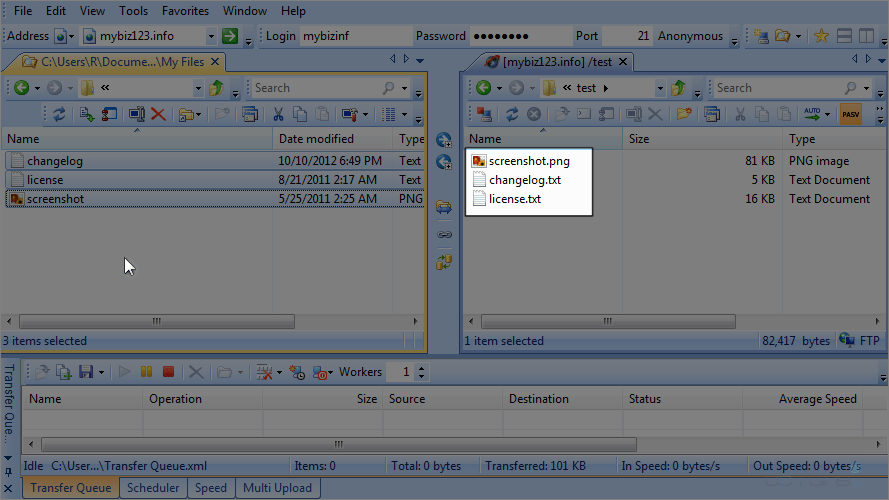Select changelog.txt in remote file list
This screenshot has height=500, width=889.
[524, 180]
